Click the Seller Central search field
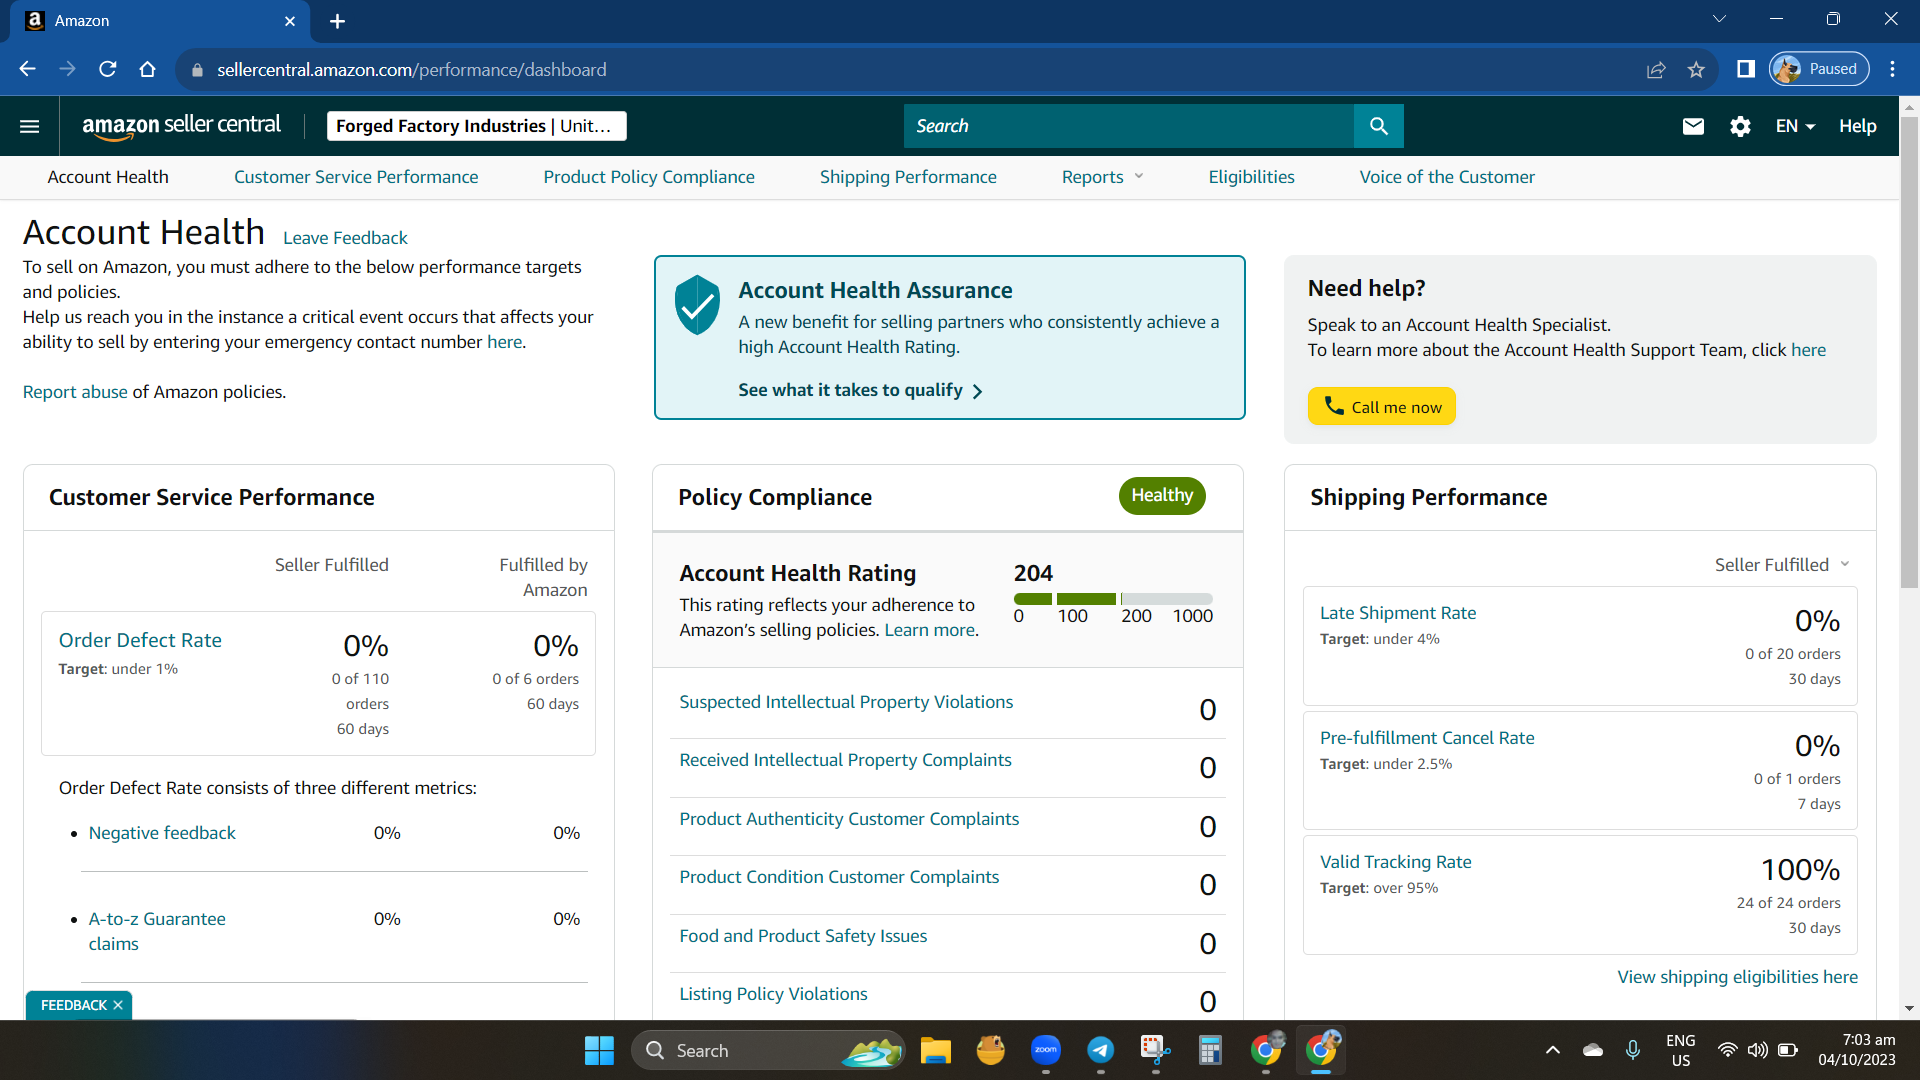1920x1080 pixels. point(1129,126)
